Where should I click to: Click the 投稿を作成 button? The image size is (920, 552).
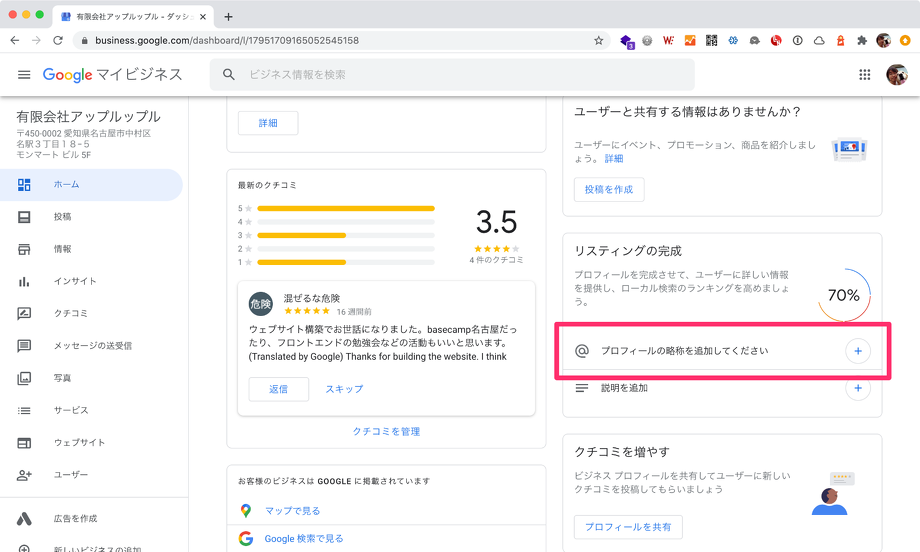point(608,190)
